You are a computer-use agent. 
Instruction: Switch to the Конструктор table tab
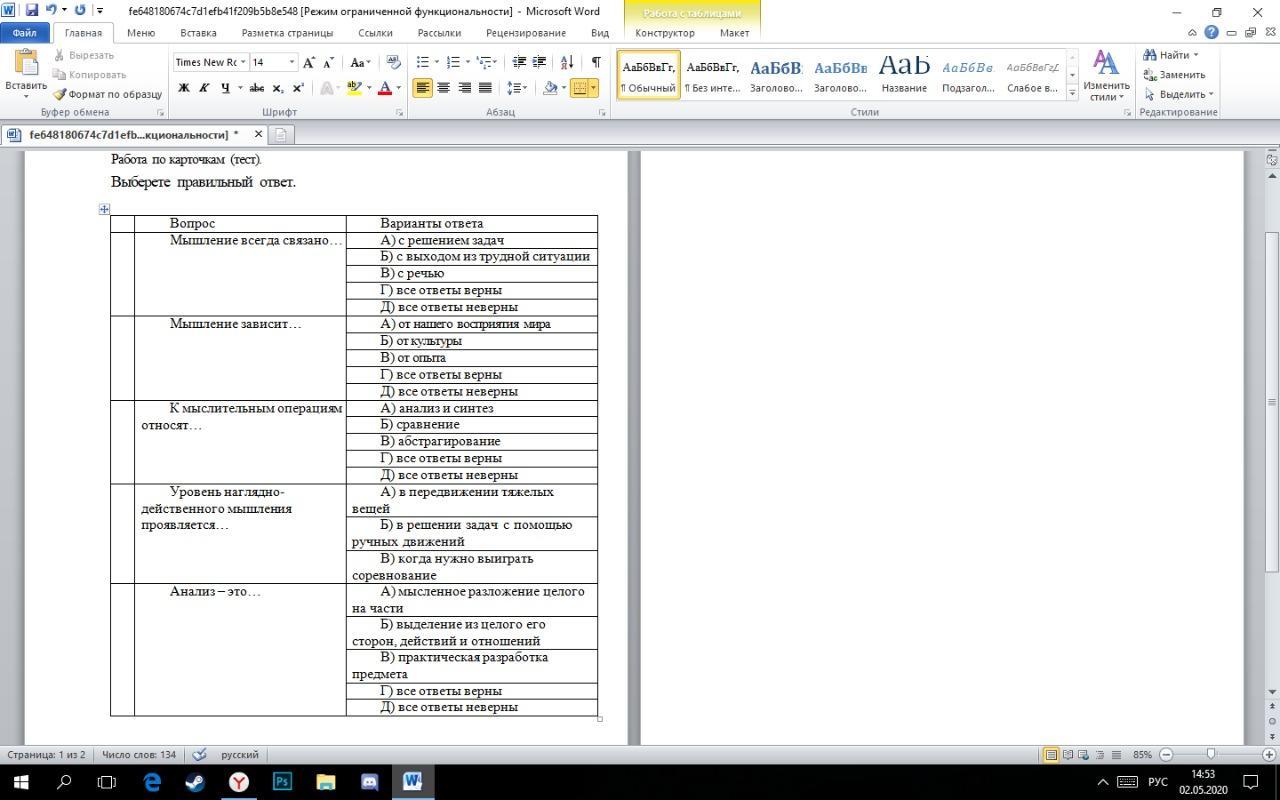pyautogui.click(x=665, y=33)
